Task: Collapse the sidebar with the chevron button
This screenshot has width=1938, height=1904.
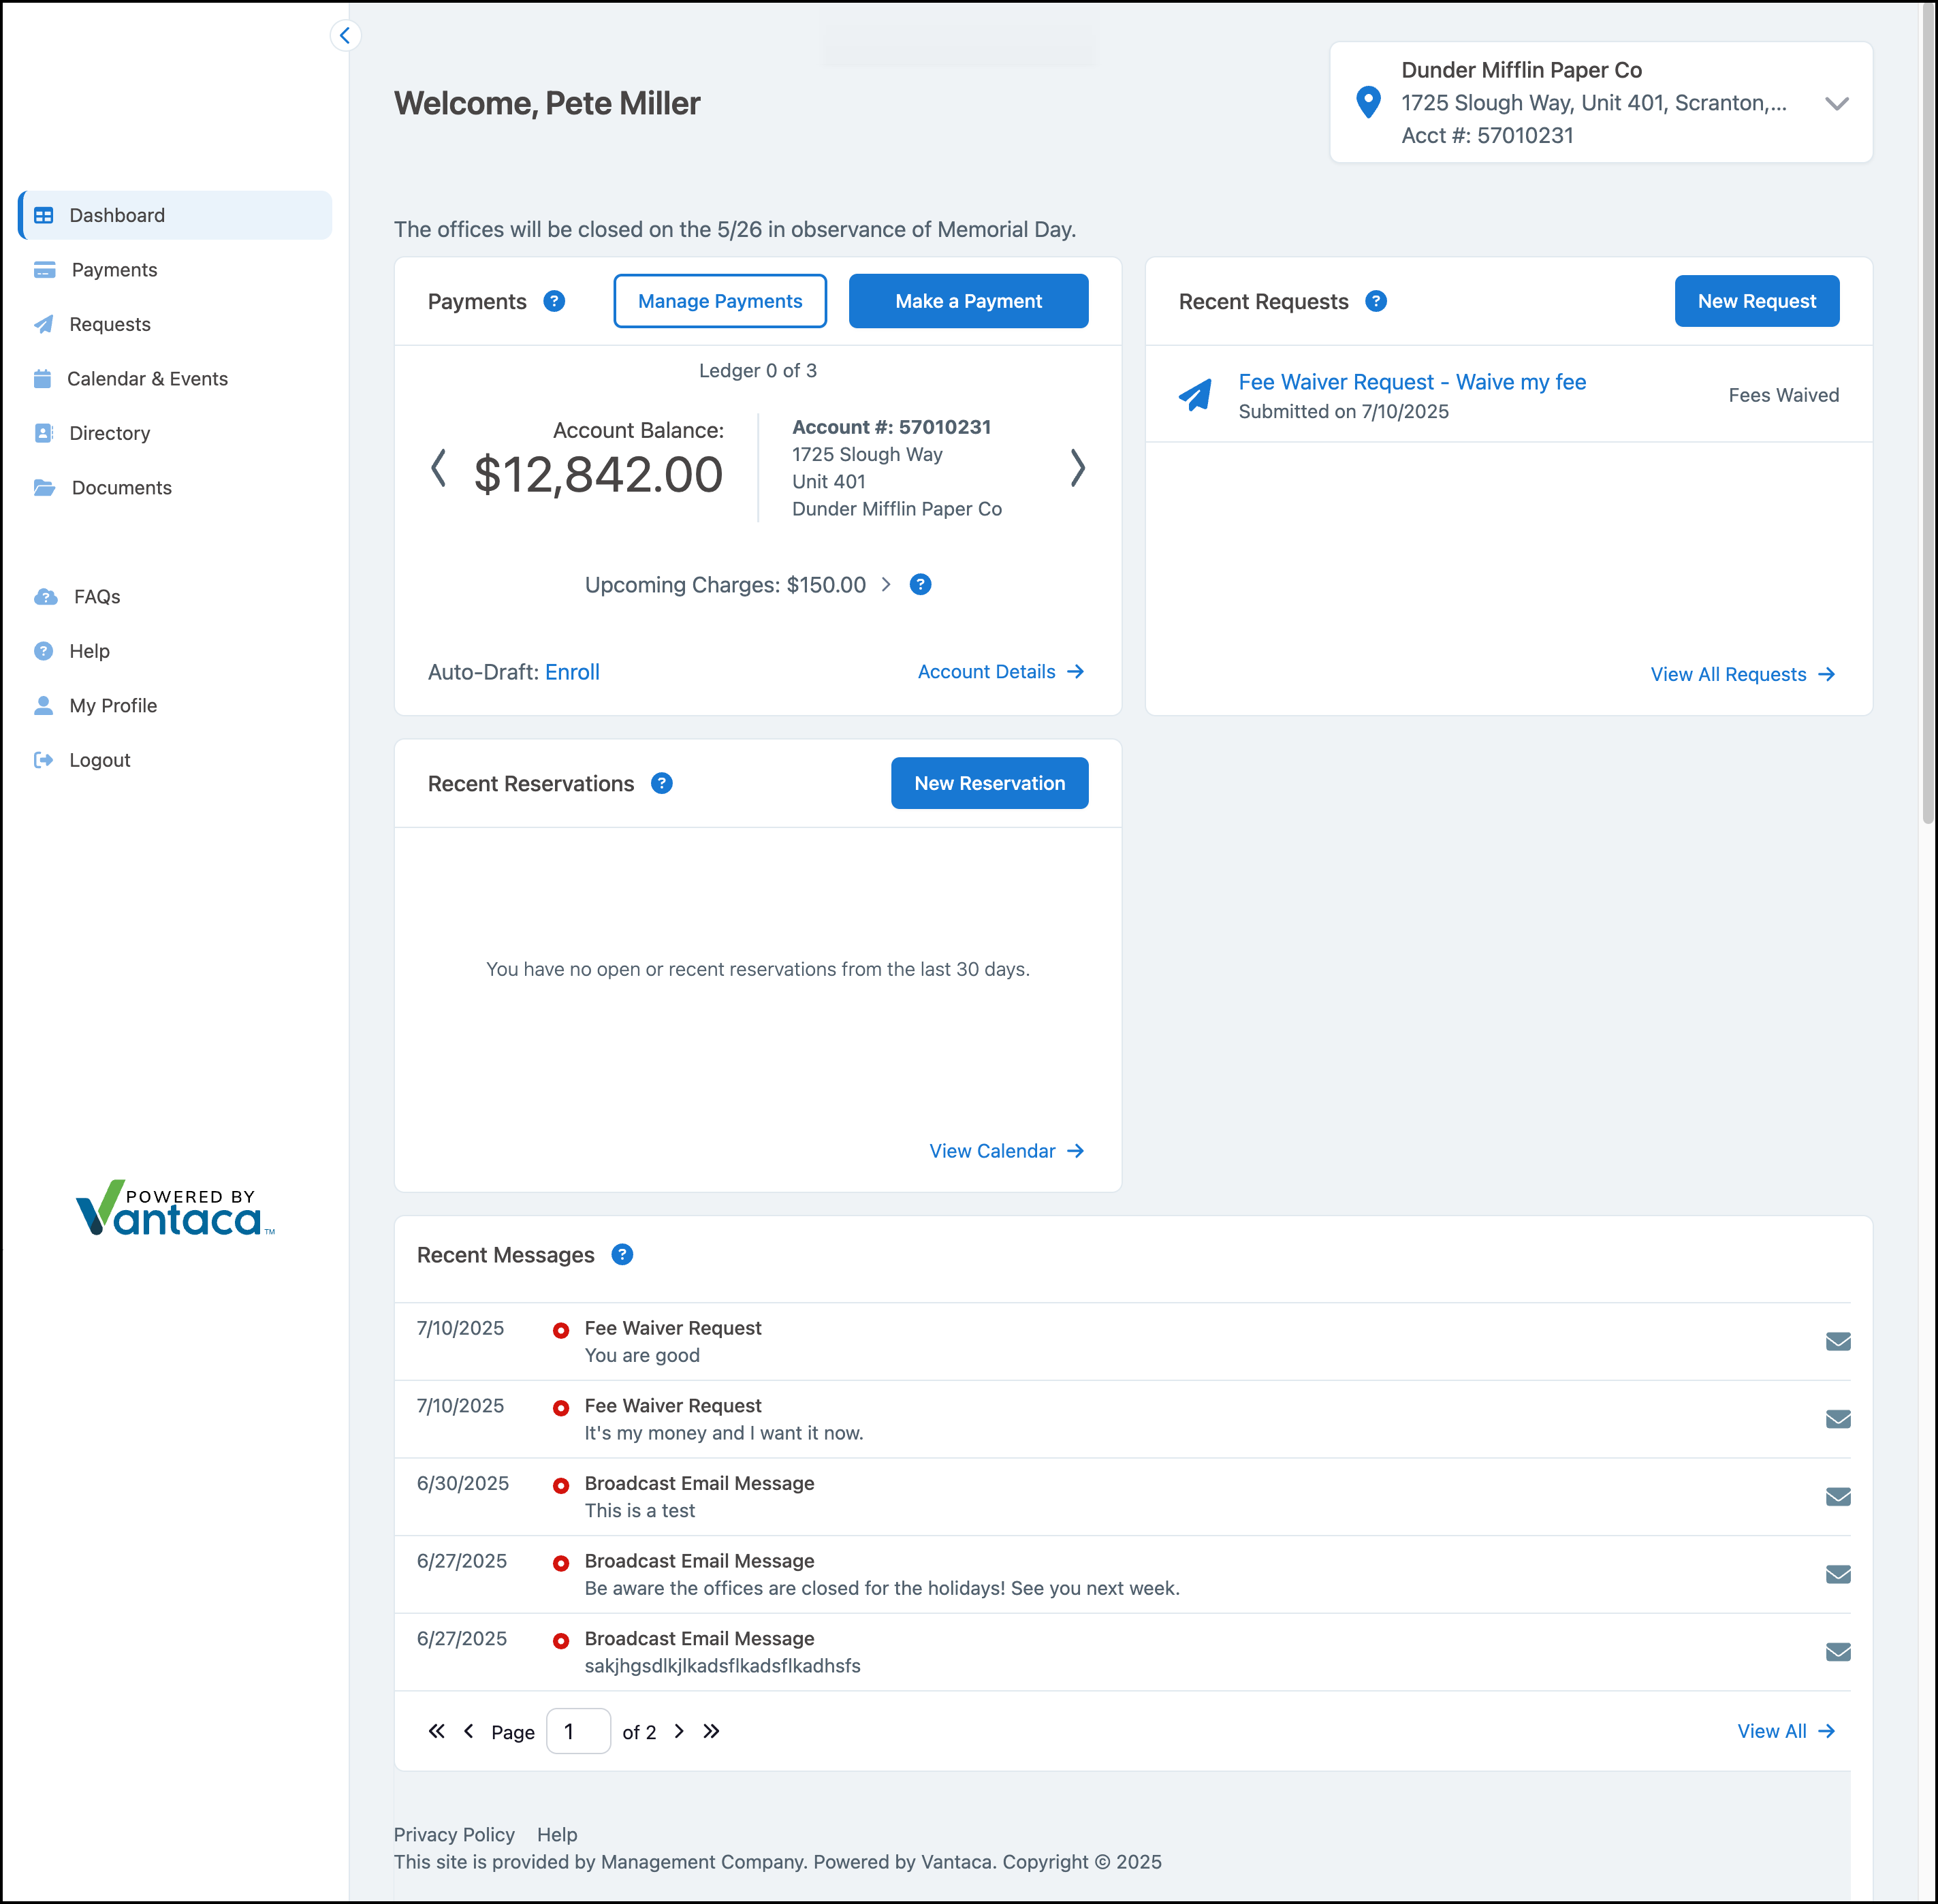Action: coord(345,36)
